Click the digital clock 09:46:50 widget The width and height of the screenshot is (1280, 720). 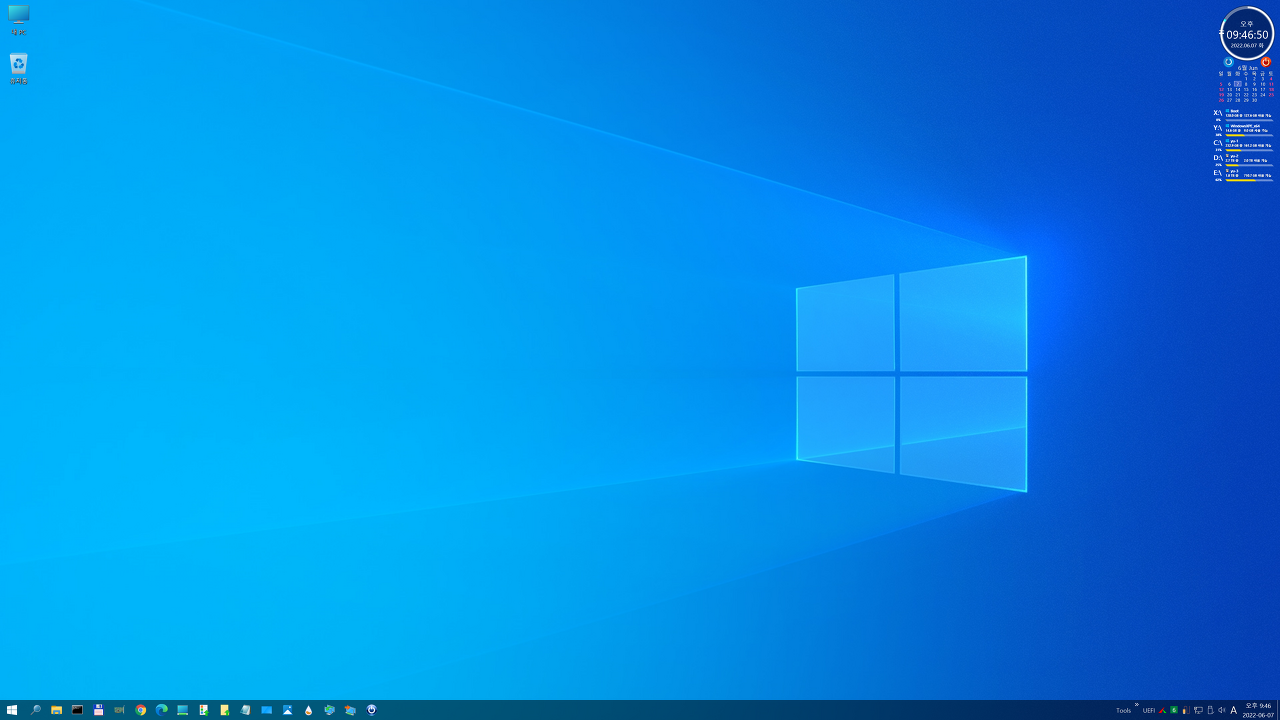point(1247,34)
